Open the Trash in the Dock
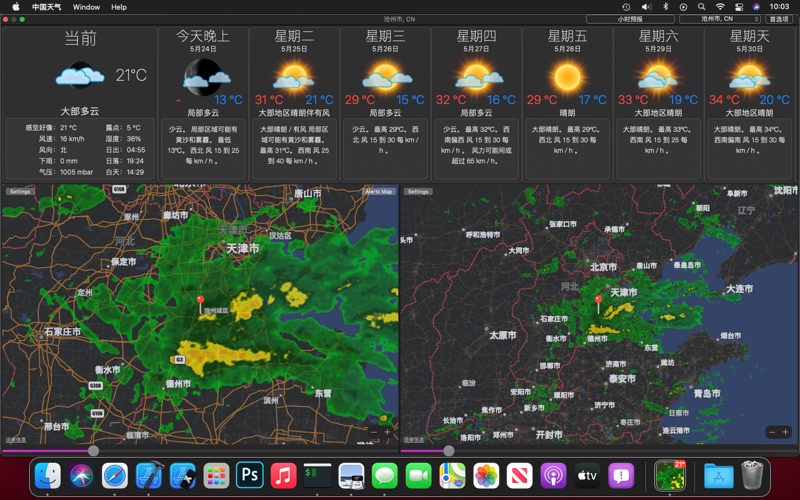Image resolution: width=800 pixels, height=500 pixels. point(752,476)
